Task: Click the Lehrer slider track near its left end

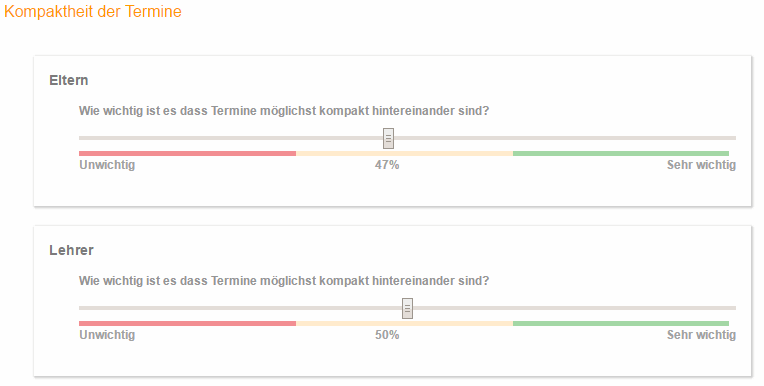Action: coord(94,308)
